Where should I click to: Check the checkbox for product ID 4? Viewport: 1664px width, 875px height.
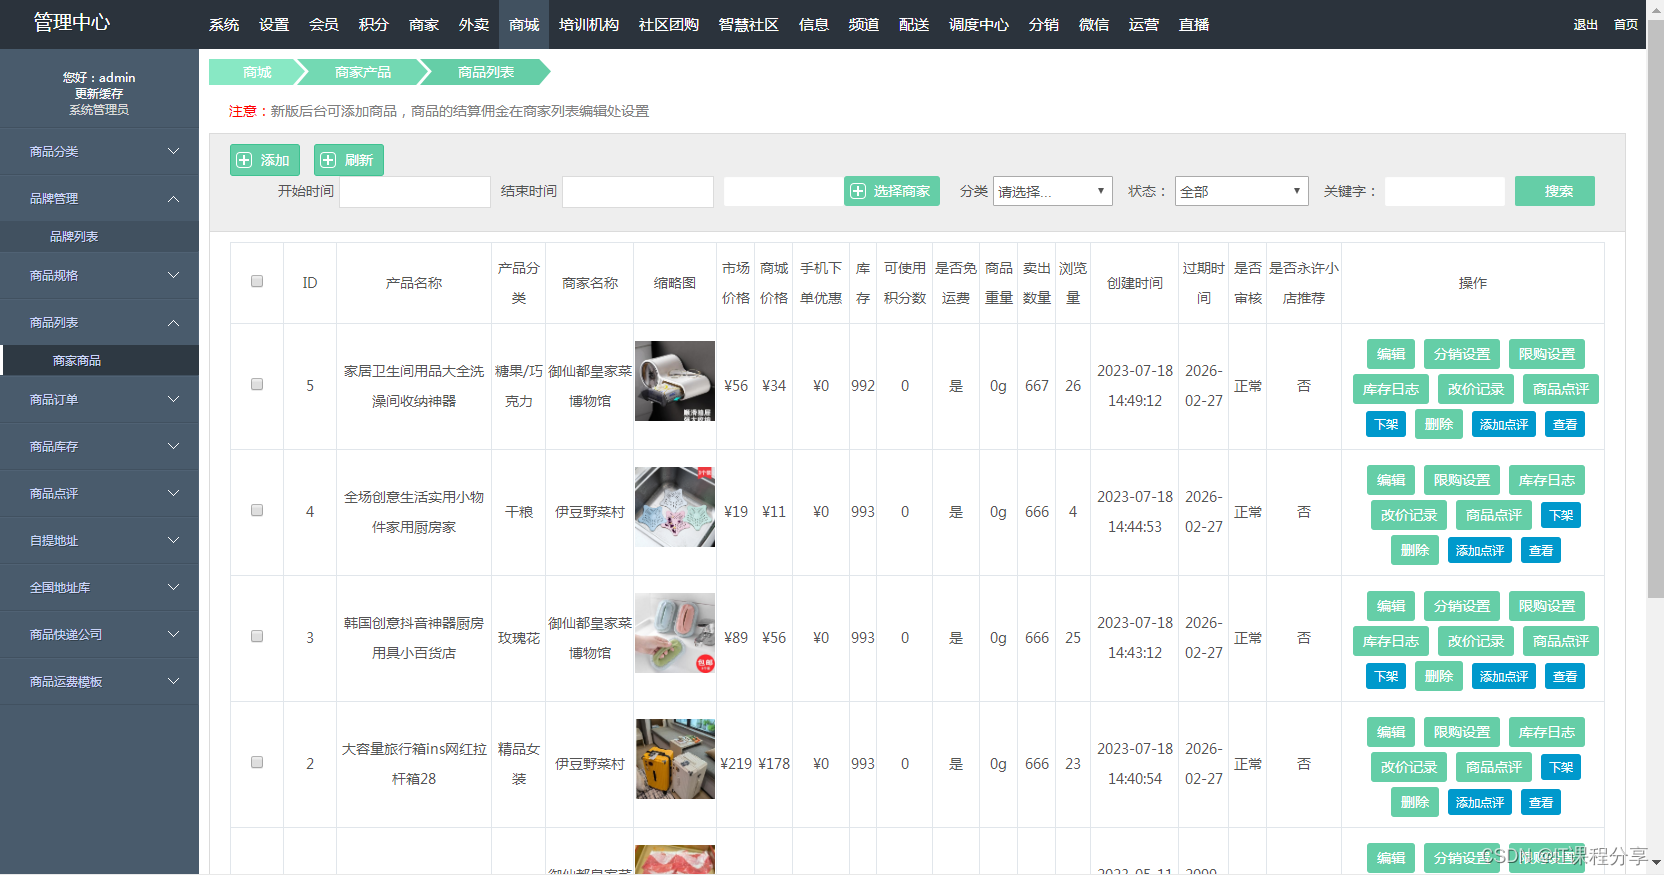[x=257, y=510]
